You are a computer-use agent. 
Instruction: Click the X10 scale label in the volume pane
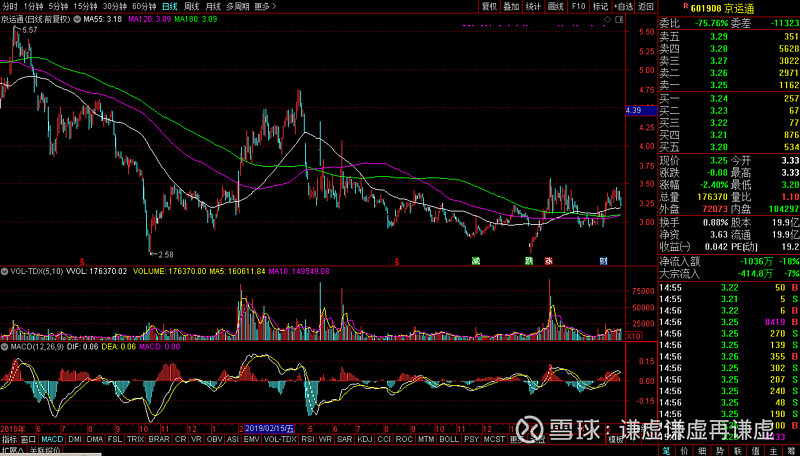634,336
